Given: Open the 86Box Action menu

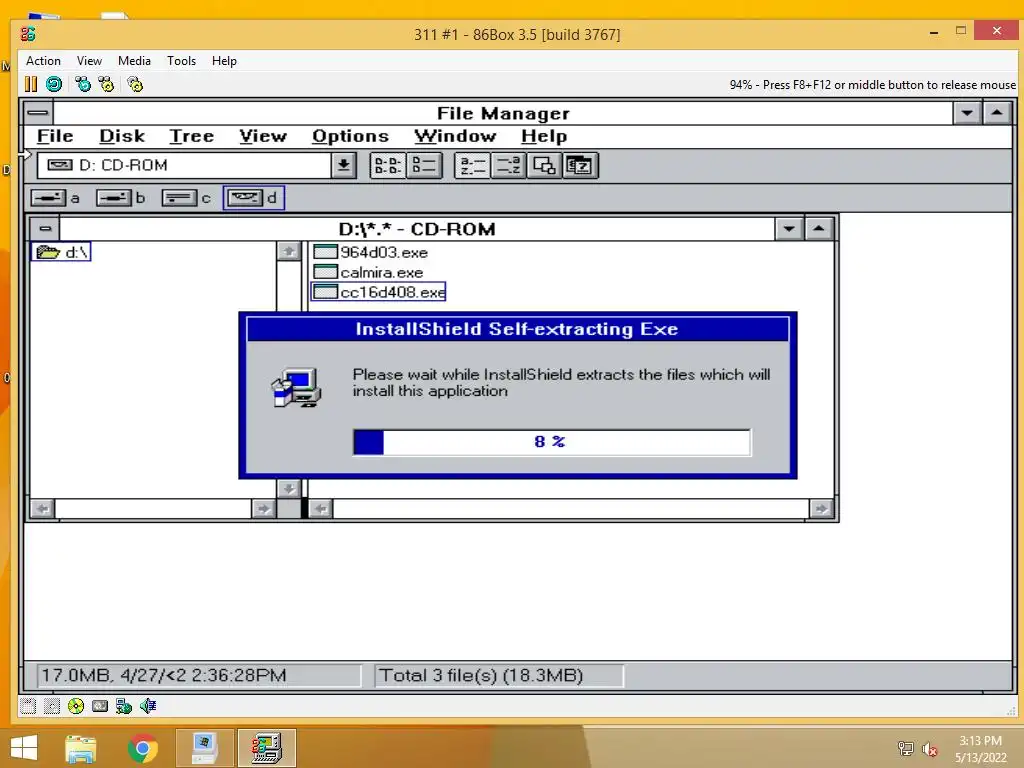Looking at the screenshot, I should [x=43, y=61].
